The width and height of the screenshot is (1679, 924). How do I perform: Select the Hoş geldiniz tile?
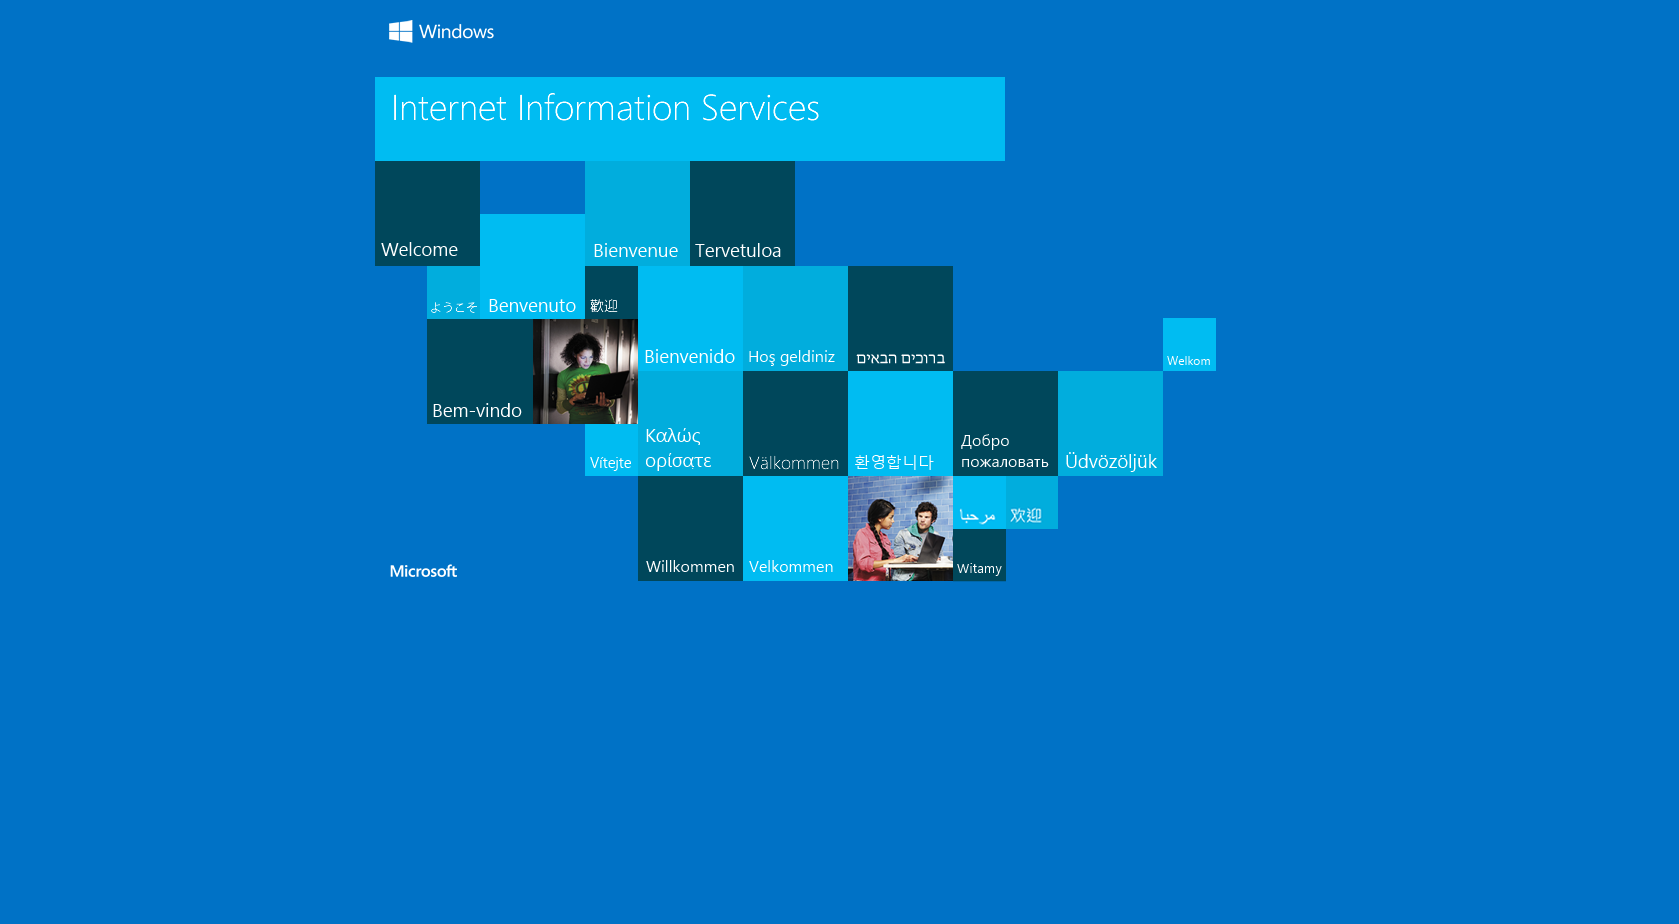point(795,318)
